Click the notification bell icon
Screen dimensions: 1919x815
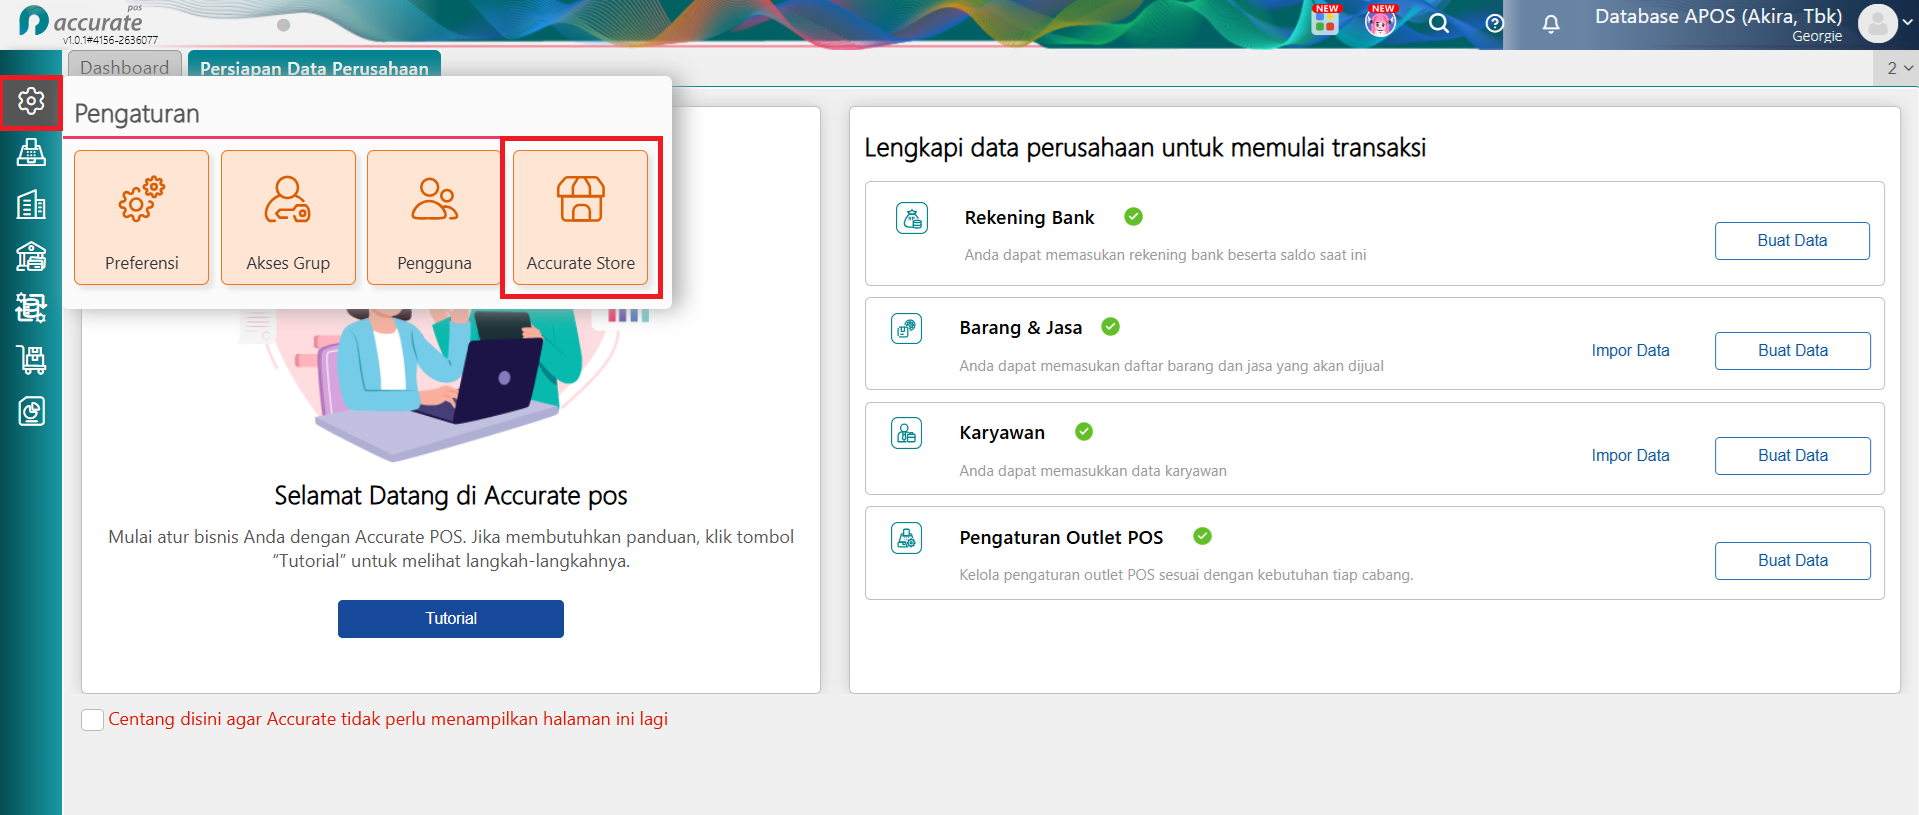click(x=1551, y=24)
